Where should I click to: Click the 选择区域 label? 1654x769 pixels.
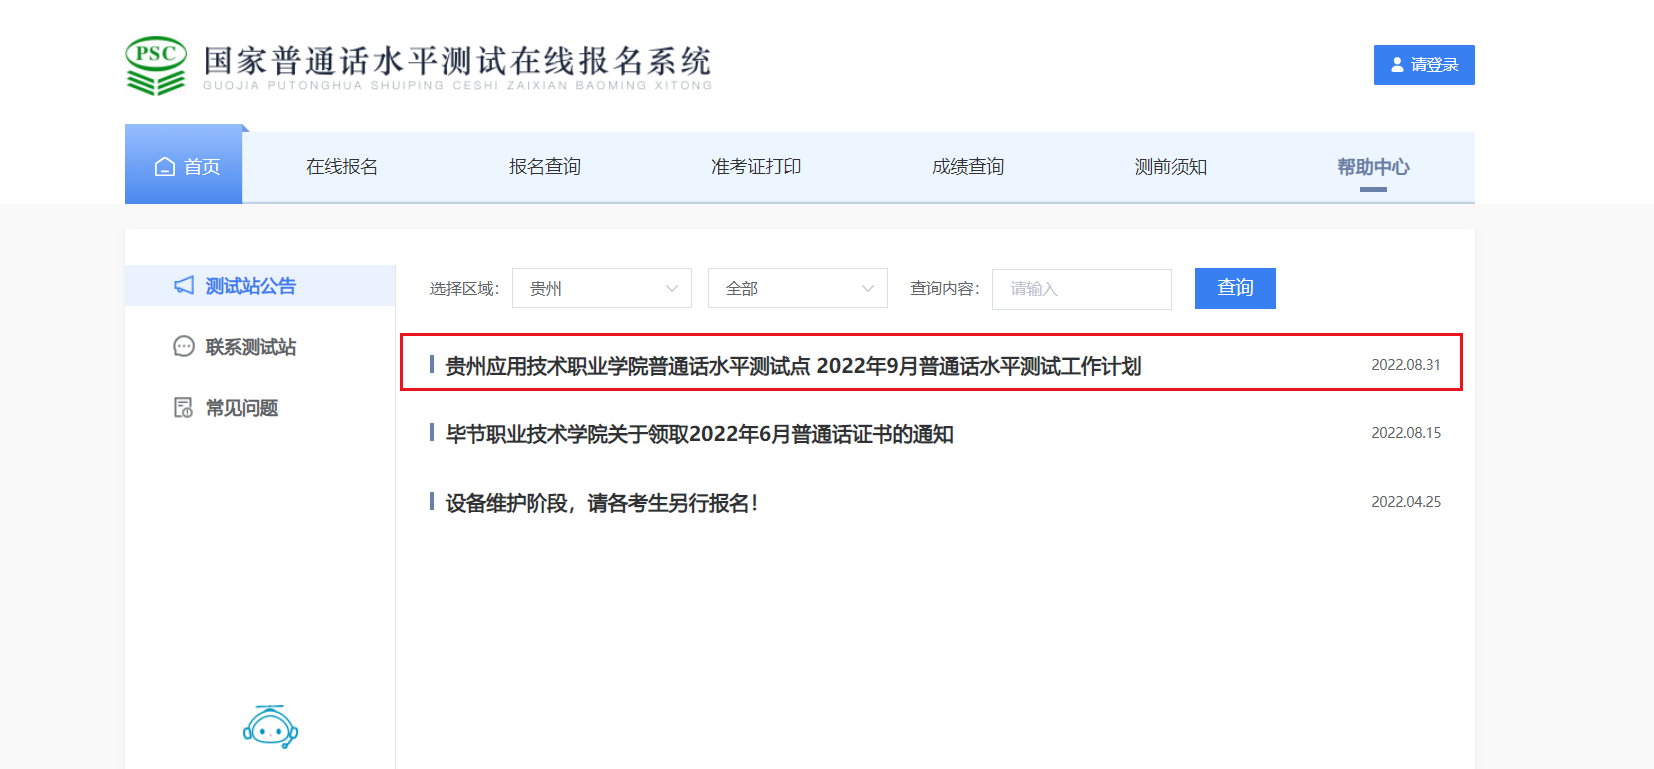[x=464, y=289]
